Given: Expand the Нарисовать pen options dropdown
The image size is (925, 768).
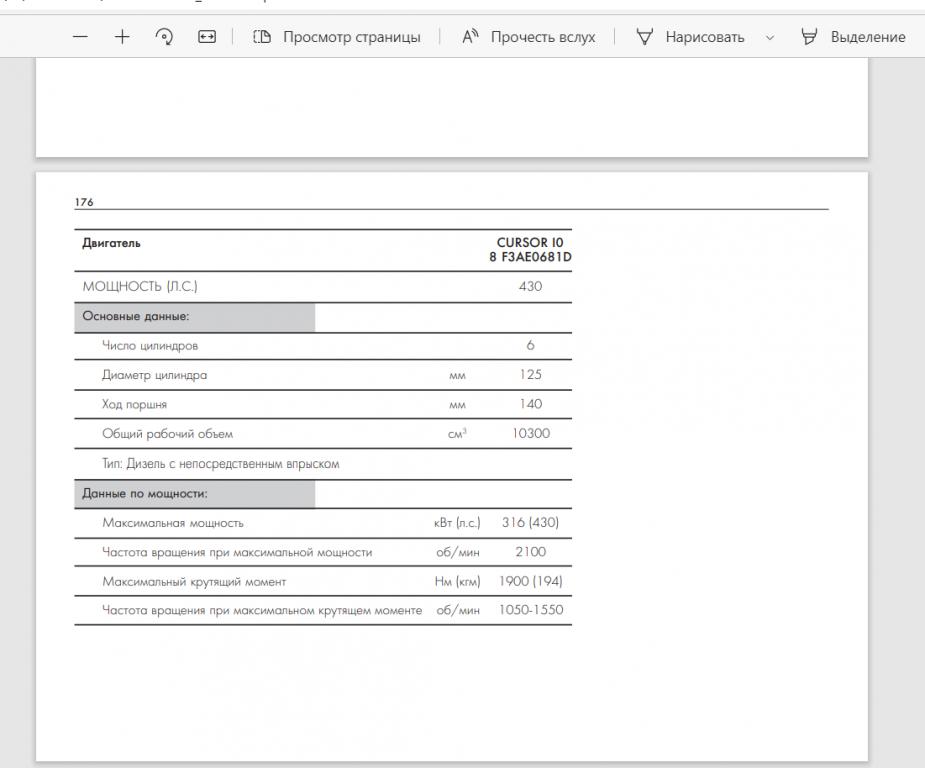Looking at the screenshot, I should click(769, 37).
